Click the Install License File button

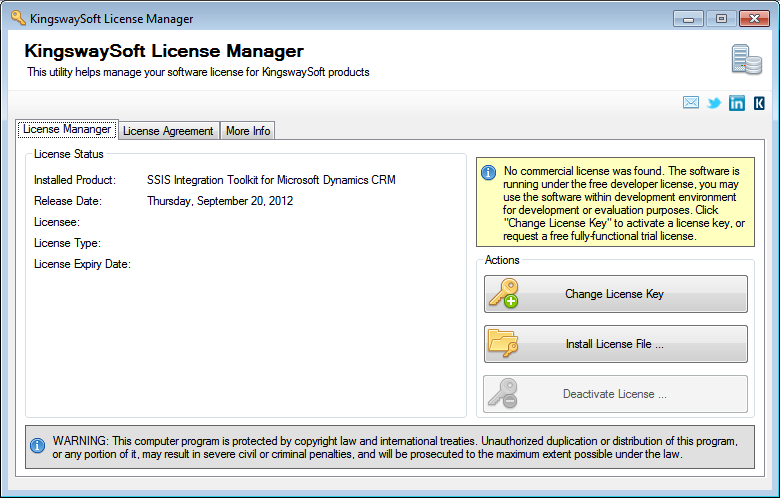(x=615, y=344)
